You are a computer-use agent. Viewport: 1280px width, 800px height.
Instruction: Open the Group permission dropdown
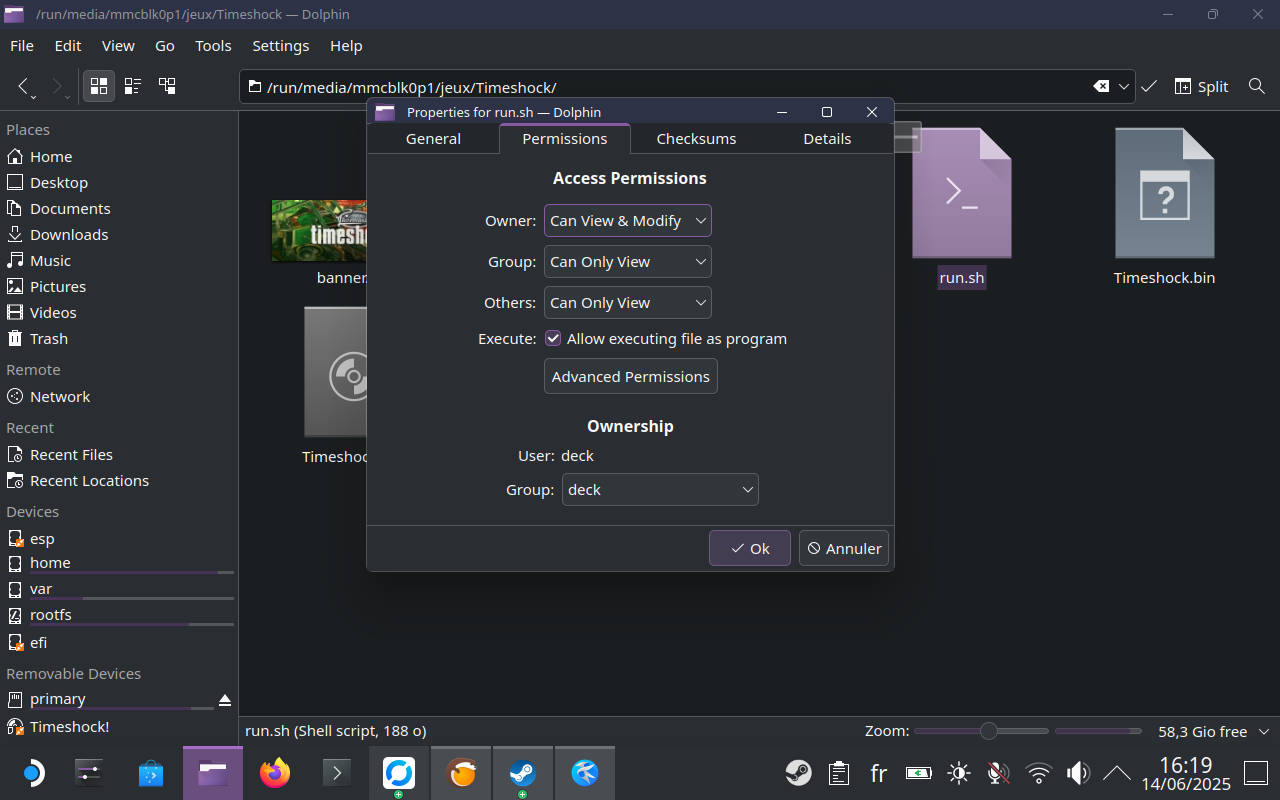pos(627,262)
